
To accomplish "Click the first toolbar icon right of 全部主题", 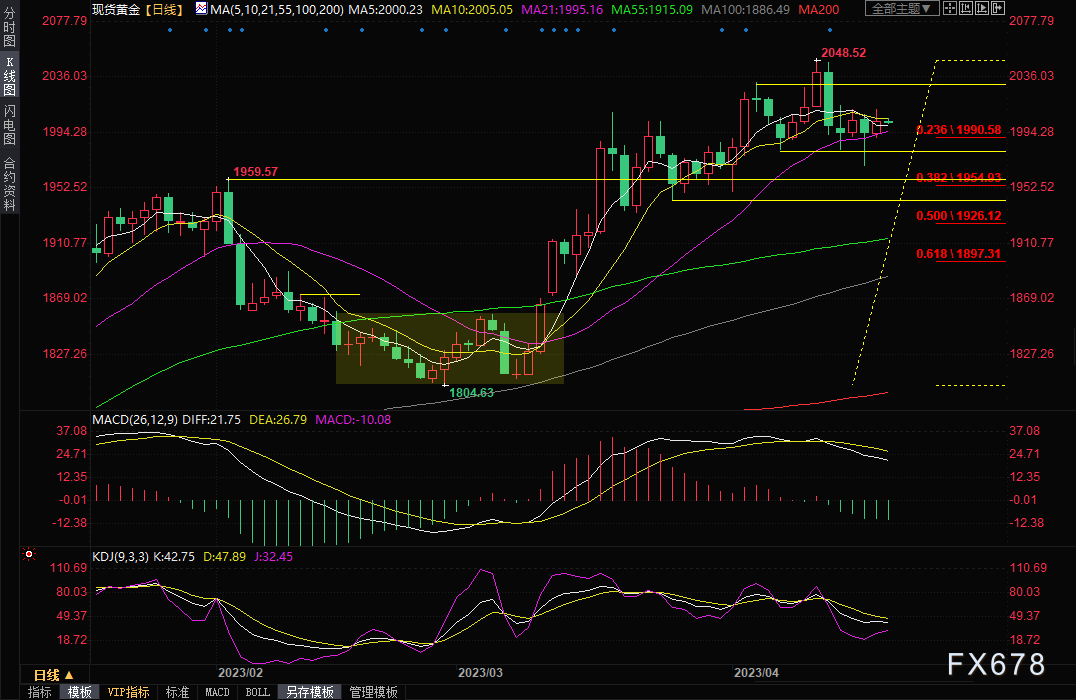I will [x=952, y=9].
